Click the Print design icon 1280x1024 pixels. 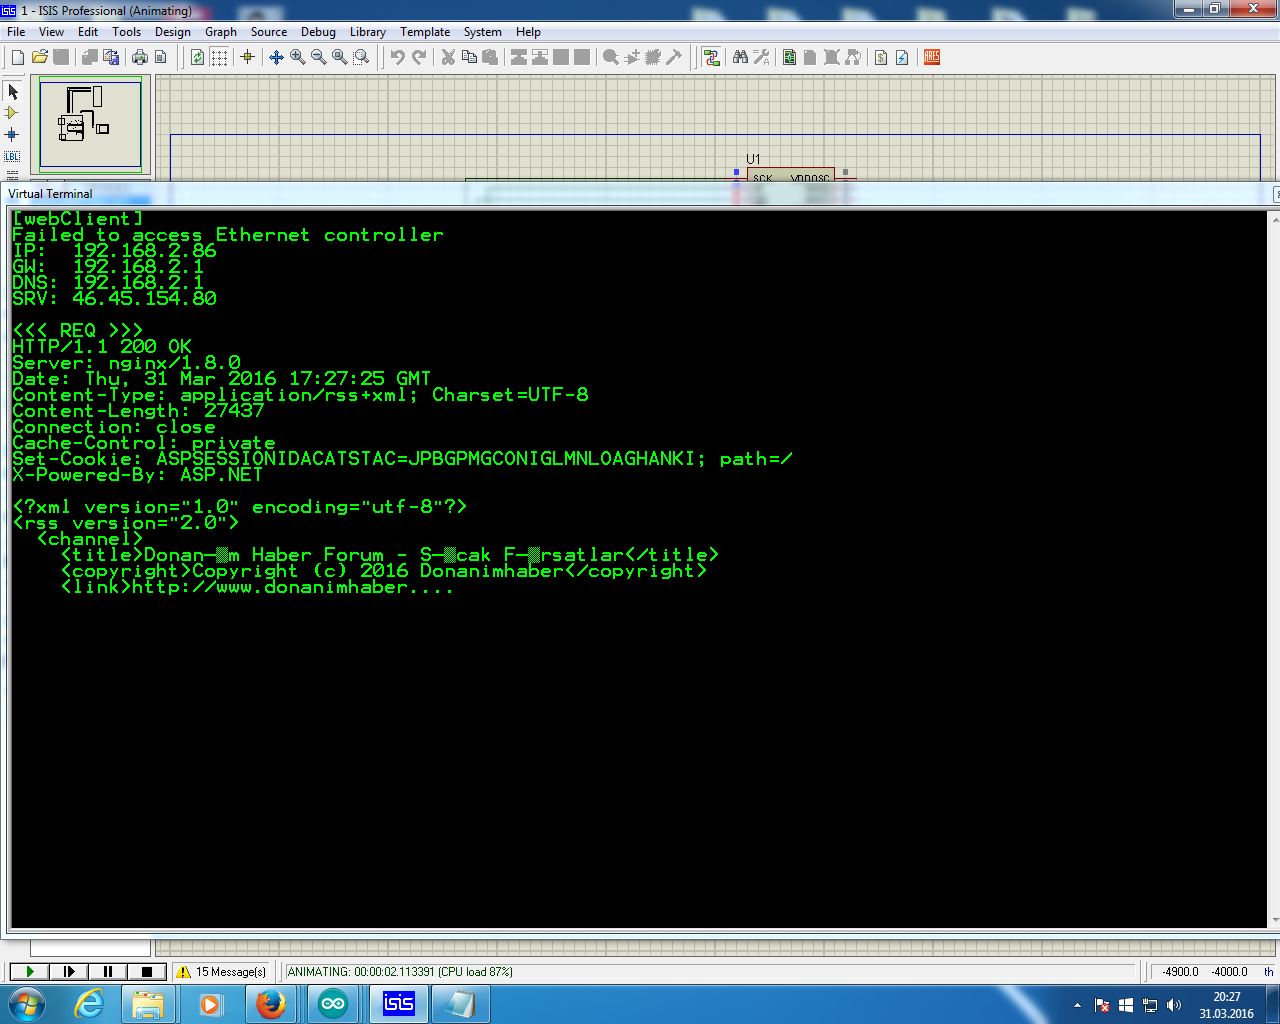(140, 58)
